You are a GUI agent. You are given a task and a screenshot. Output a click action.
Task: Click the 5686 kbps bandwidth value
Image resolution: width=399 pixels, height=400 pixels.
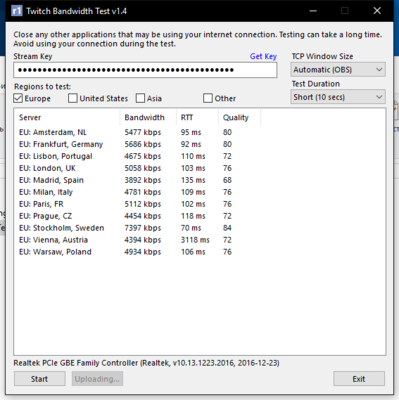pos(143,144)
